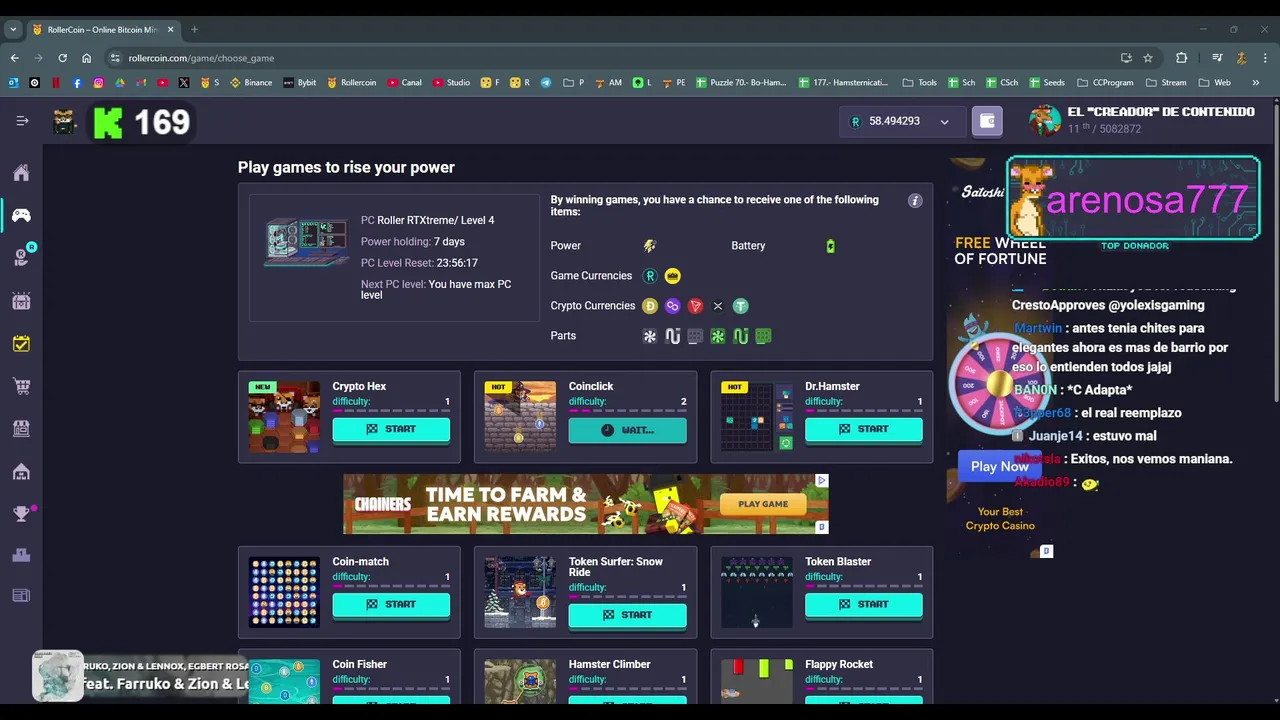
Task: Click the info icon in the rewards panel
Action: (x=914, y=201)
